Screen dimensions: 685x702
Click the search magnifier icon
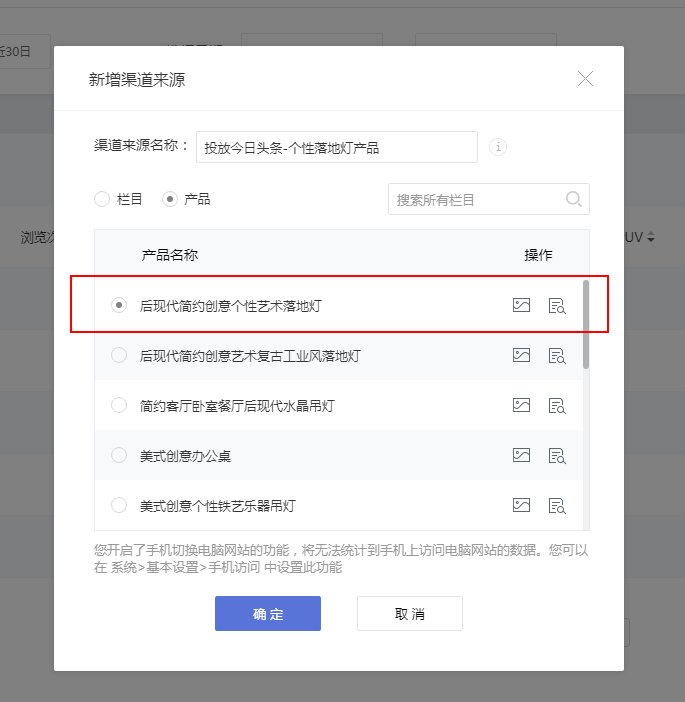point(574,199)
